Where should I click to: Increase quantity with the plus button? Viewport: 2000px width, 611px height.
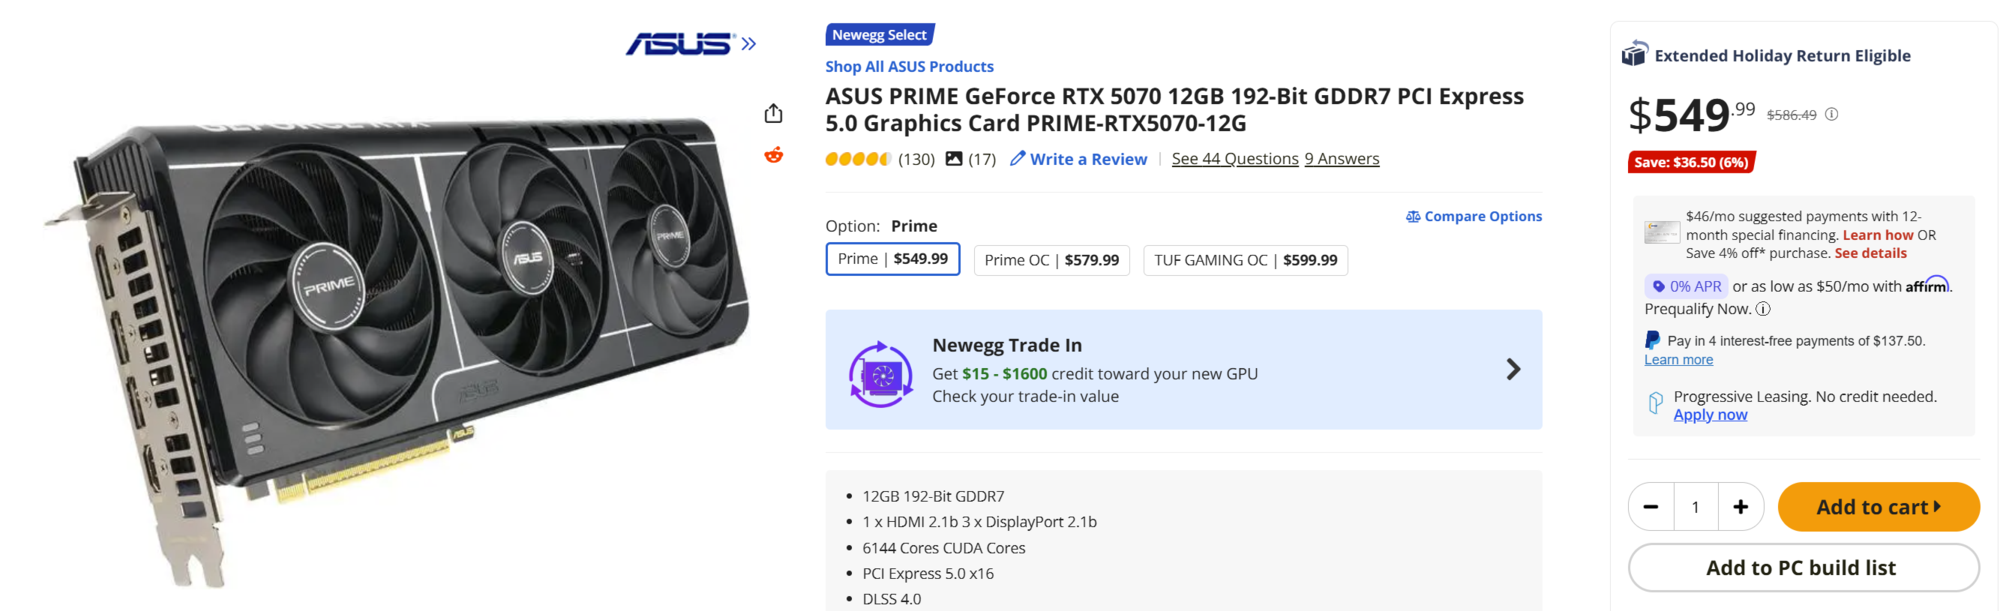(x=1740, y=507)
